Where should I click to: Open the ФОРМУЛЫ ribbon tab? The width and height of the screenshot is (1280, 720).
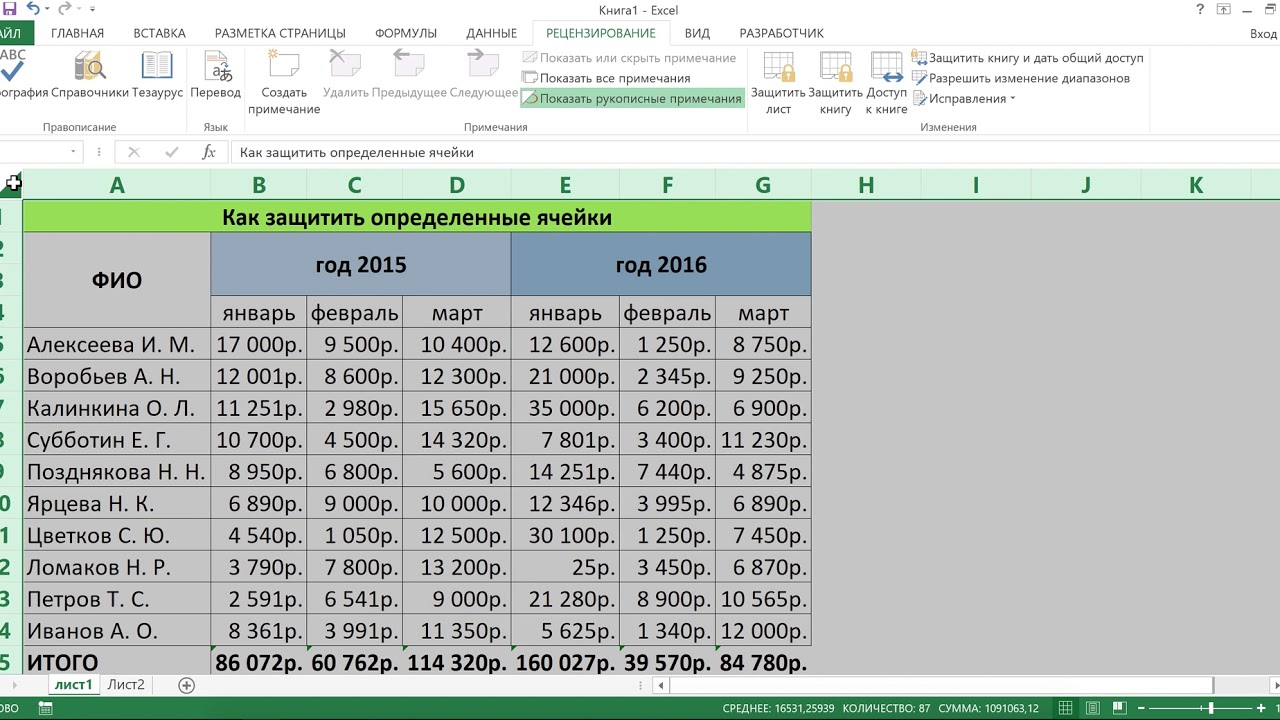[x=406, y=33]
